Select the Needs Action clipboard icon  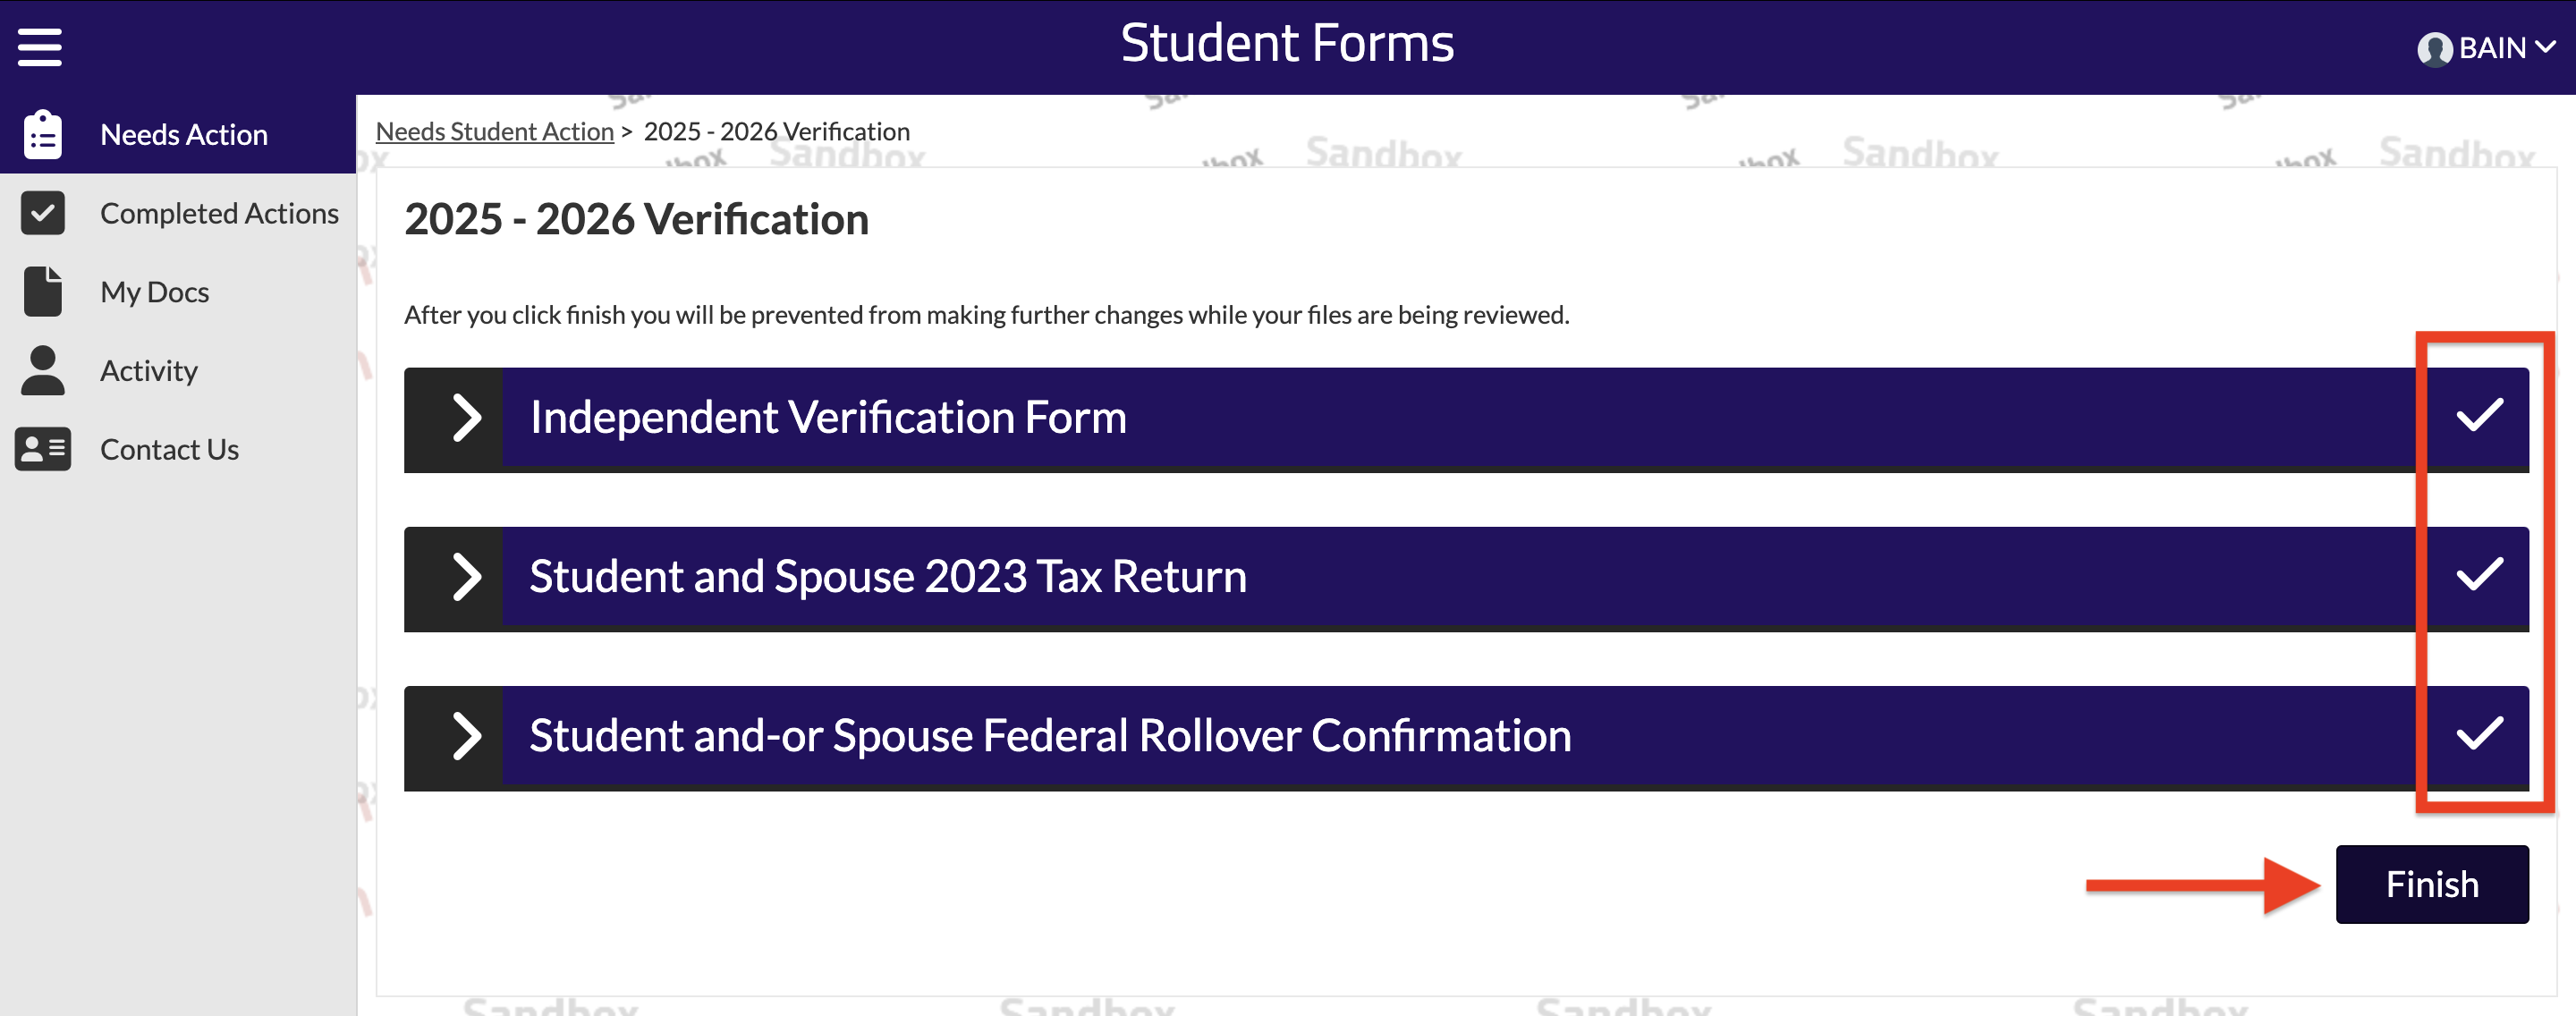pyautogui.click(x=42, y=133)
